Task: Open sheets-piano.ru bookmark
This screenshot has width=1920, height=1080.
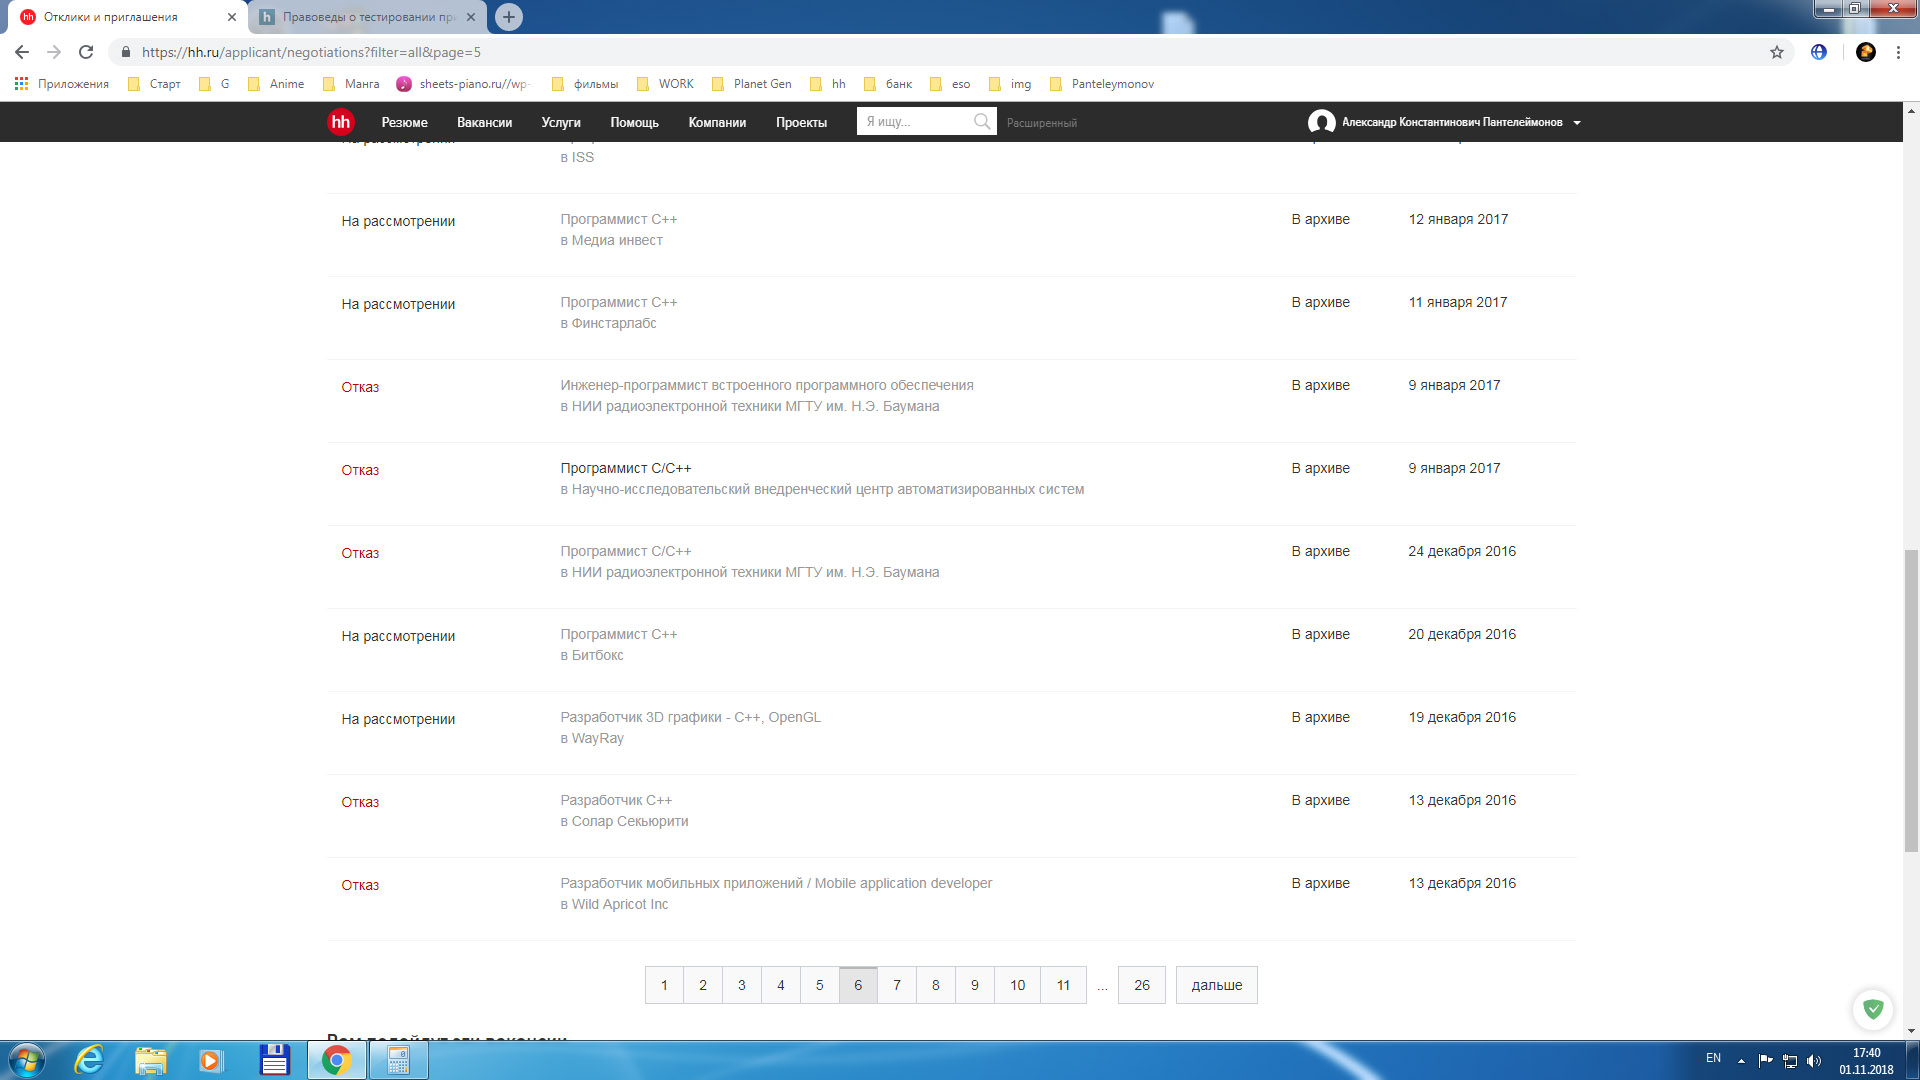Action: pyautogui.click(x=464, y=84)
